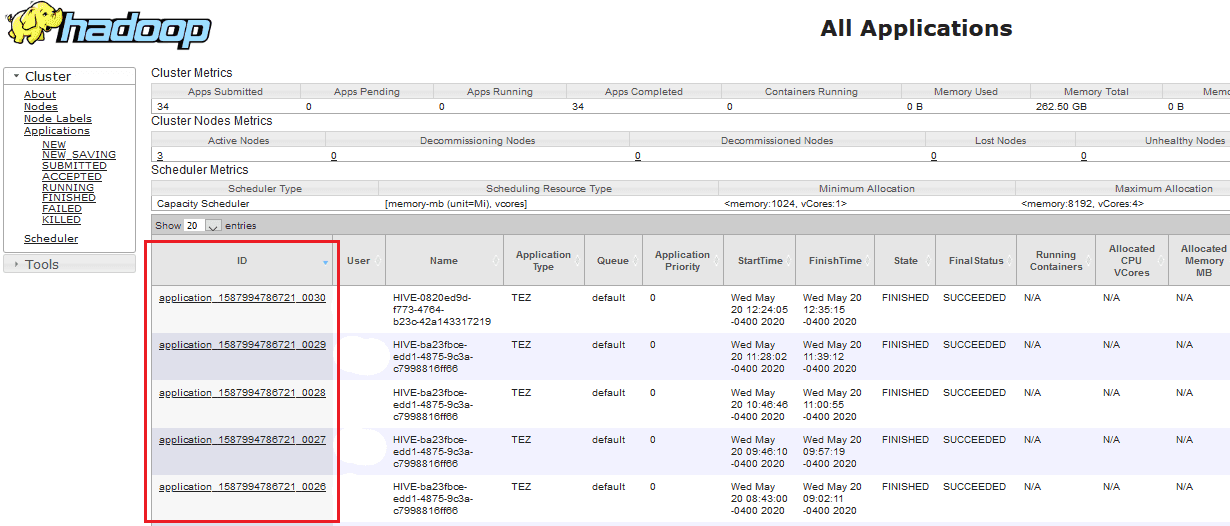Click the Apps Submitted metric header
Screen dimensions: 1230x526
(x=225, y=92)
